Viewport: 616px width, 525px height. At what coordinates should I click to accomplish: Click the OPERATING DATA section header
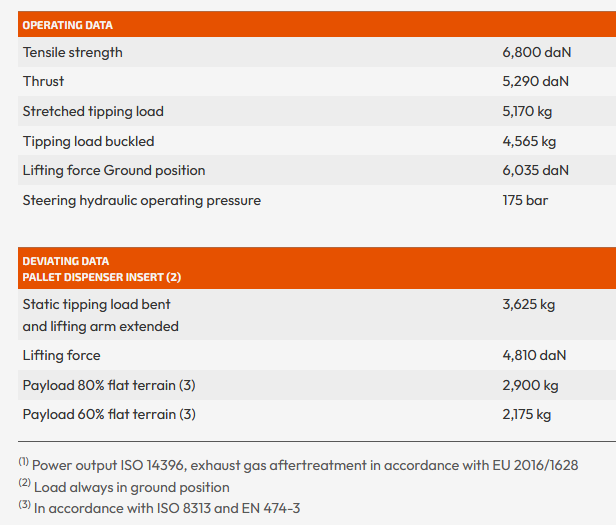(68, 25)
